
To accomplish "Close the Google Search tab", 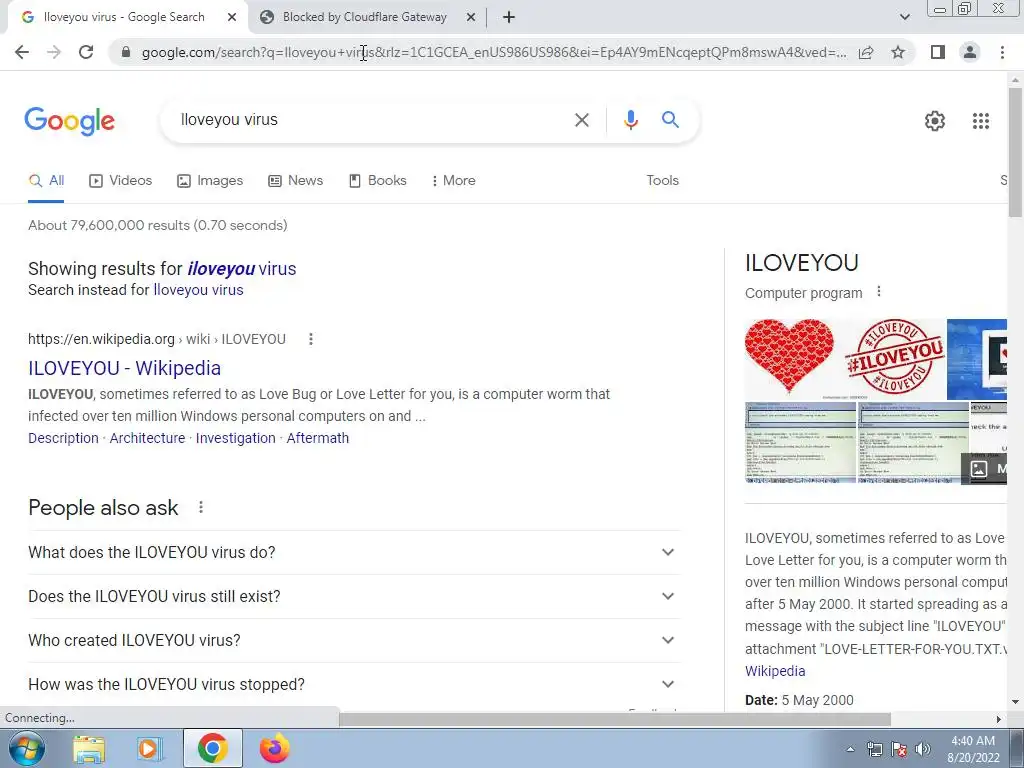I will pos(232,18).
